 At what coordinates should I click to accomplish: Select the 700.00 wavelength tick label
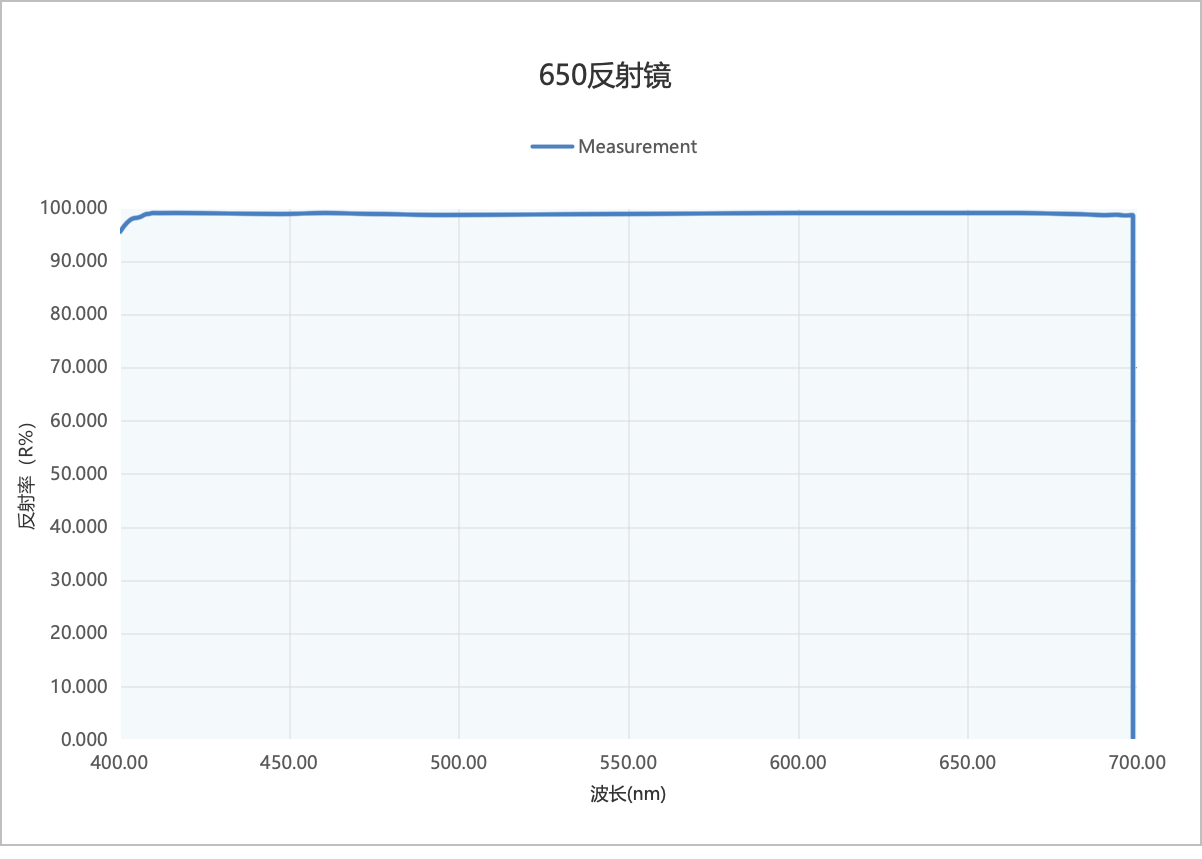(1136, 761)
